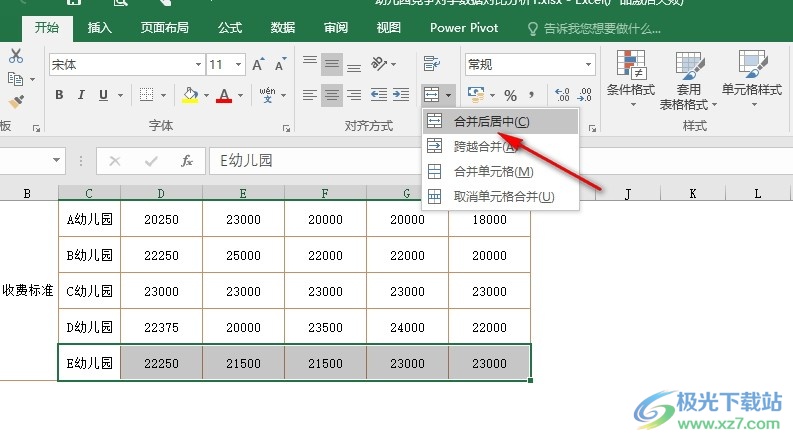Open 条件格式 conditional formatting
This screenshot has height=440, width=793.
[631, 78]
